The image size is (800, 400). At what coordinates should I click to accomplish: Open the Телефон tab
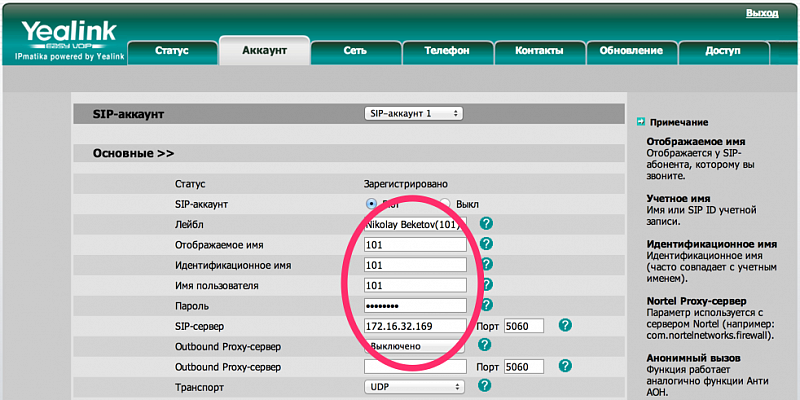tap(447, 51)
